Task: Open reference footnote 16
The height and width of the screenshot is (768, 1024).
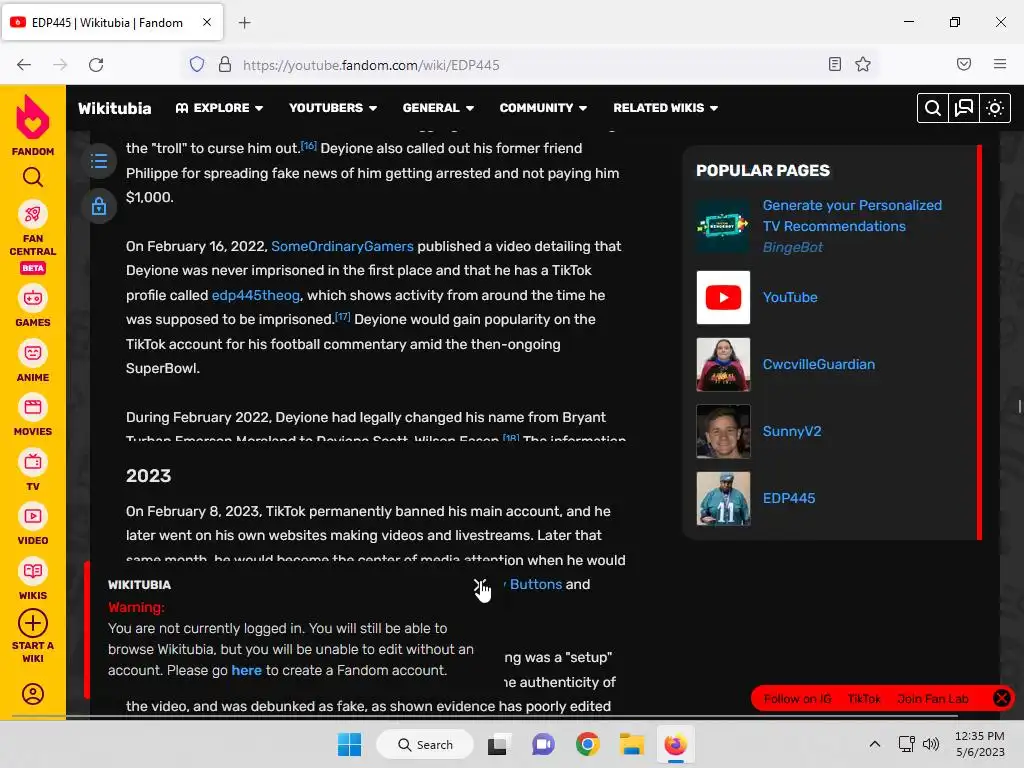Action: pyautogui.click(x=309, y=146)
